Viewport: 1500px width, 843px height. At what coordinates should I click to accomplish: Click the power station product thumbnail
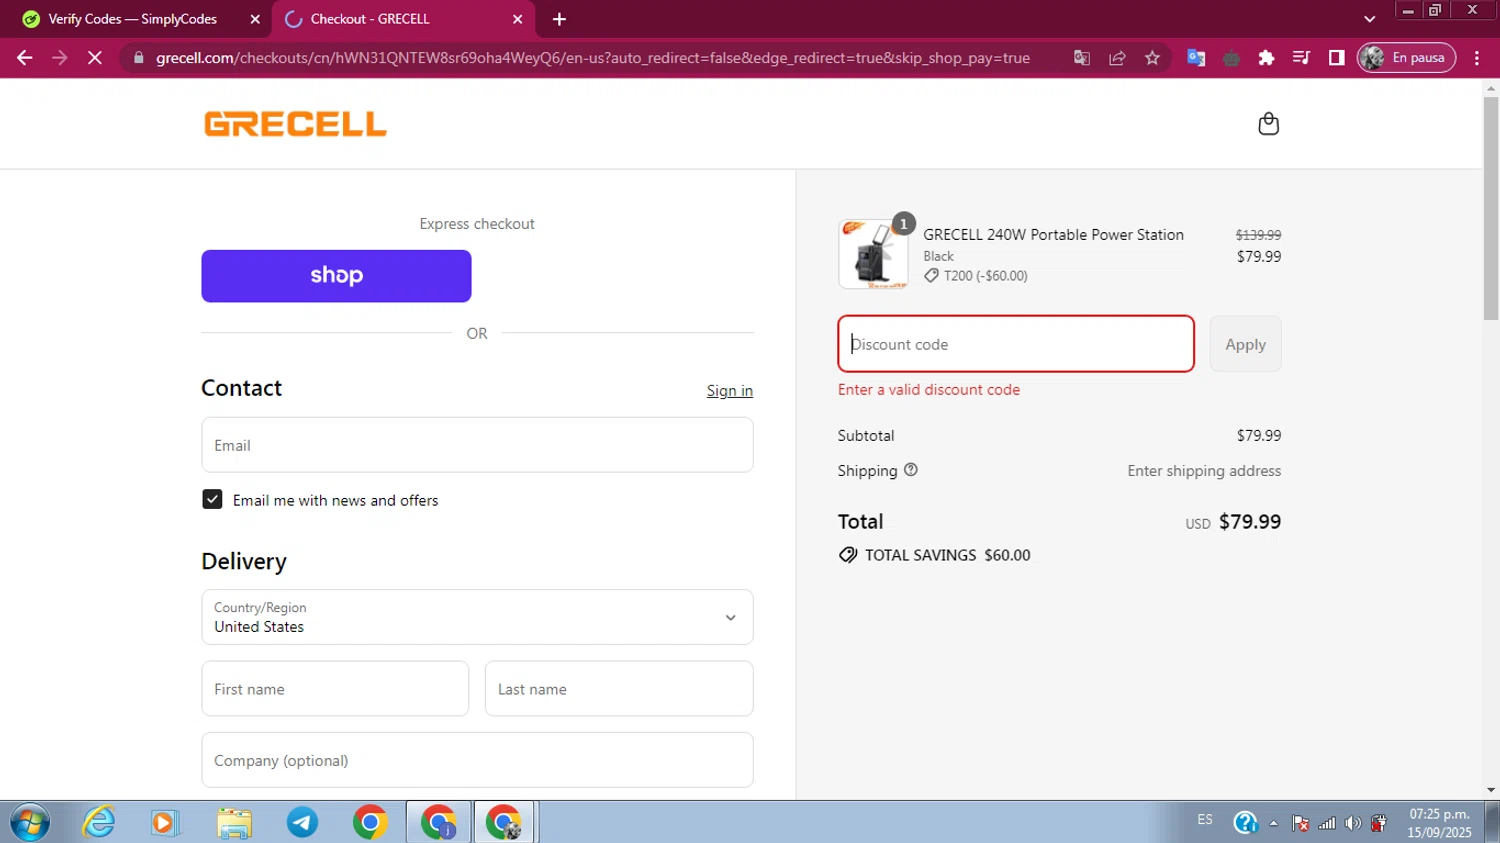click(x=873, y=254)
